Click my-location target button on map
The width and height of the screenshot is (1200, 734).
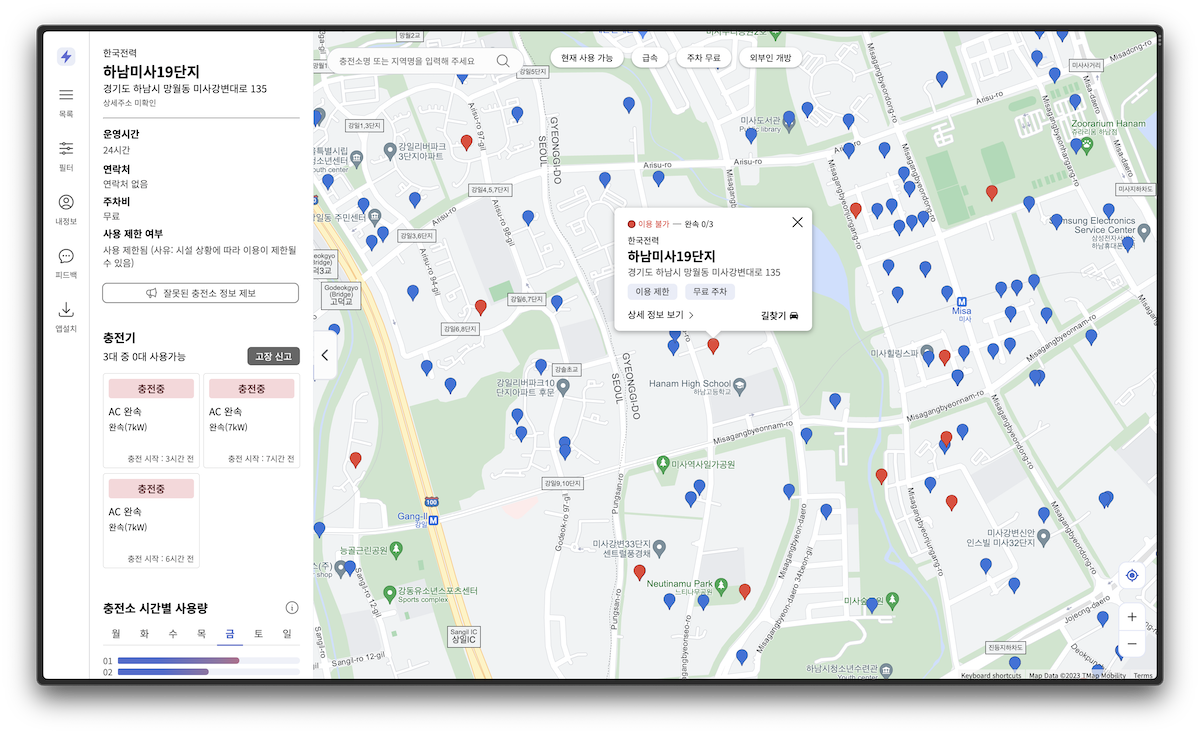[1132, 575]
